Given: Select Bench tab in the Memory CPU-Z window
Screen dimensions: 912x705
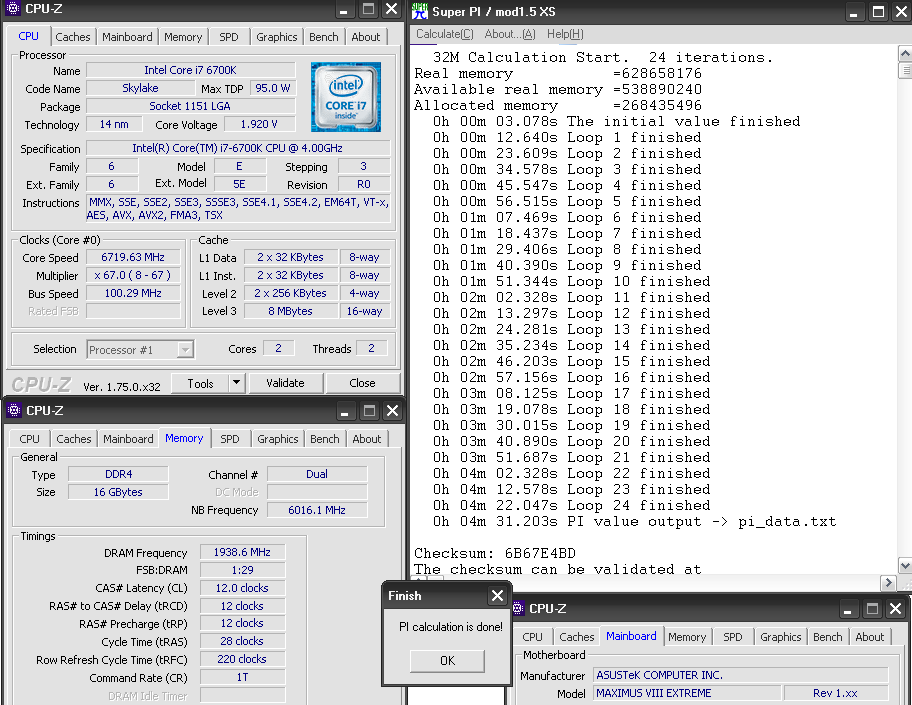Looking at the screenshot, I should point(325,439).
